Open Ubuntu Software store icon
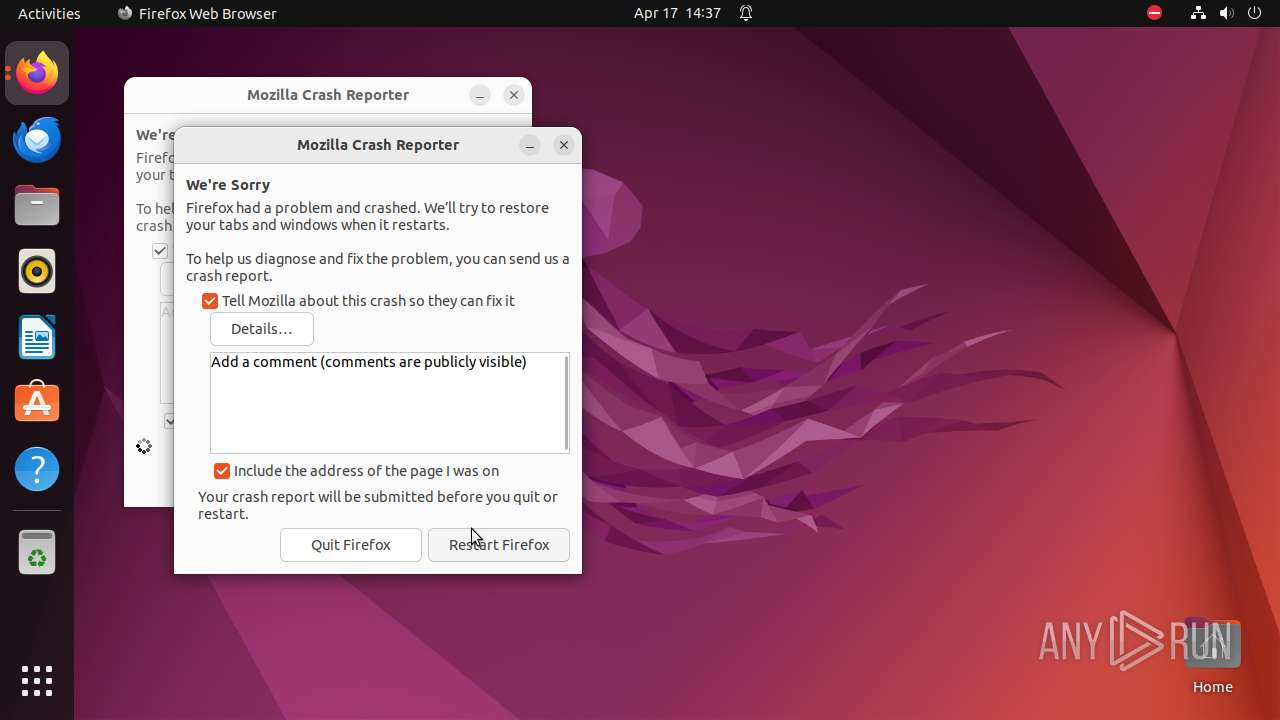 click(x=37, y=403)
